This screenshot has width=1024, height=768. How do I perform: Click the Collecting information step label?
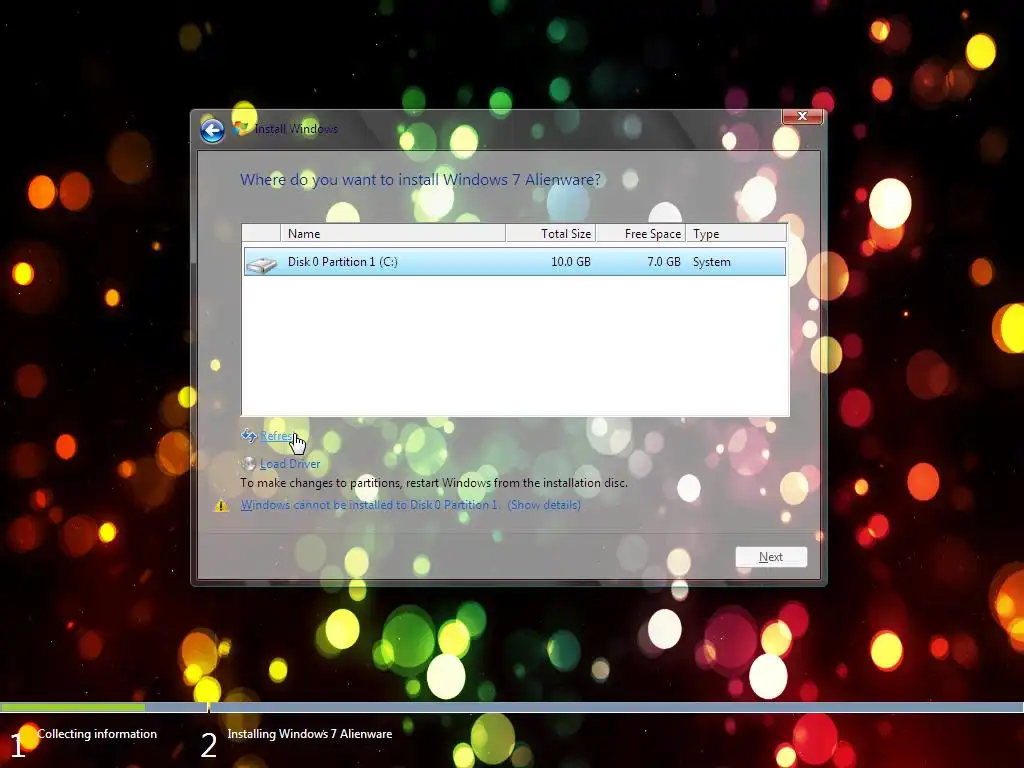(97, 734)
